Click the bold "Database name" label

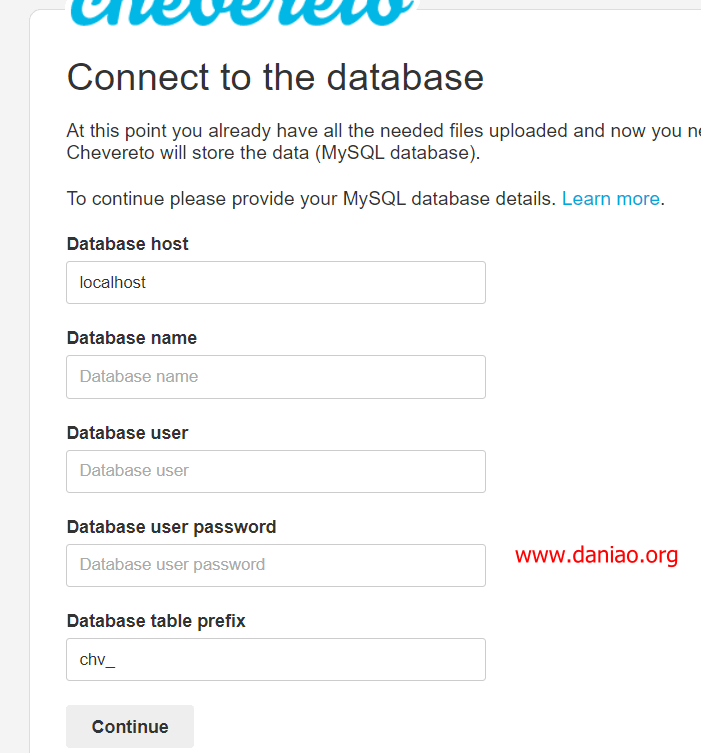pyautogui.click(x=132, y=338)
